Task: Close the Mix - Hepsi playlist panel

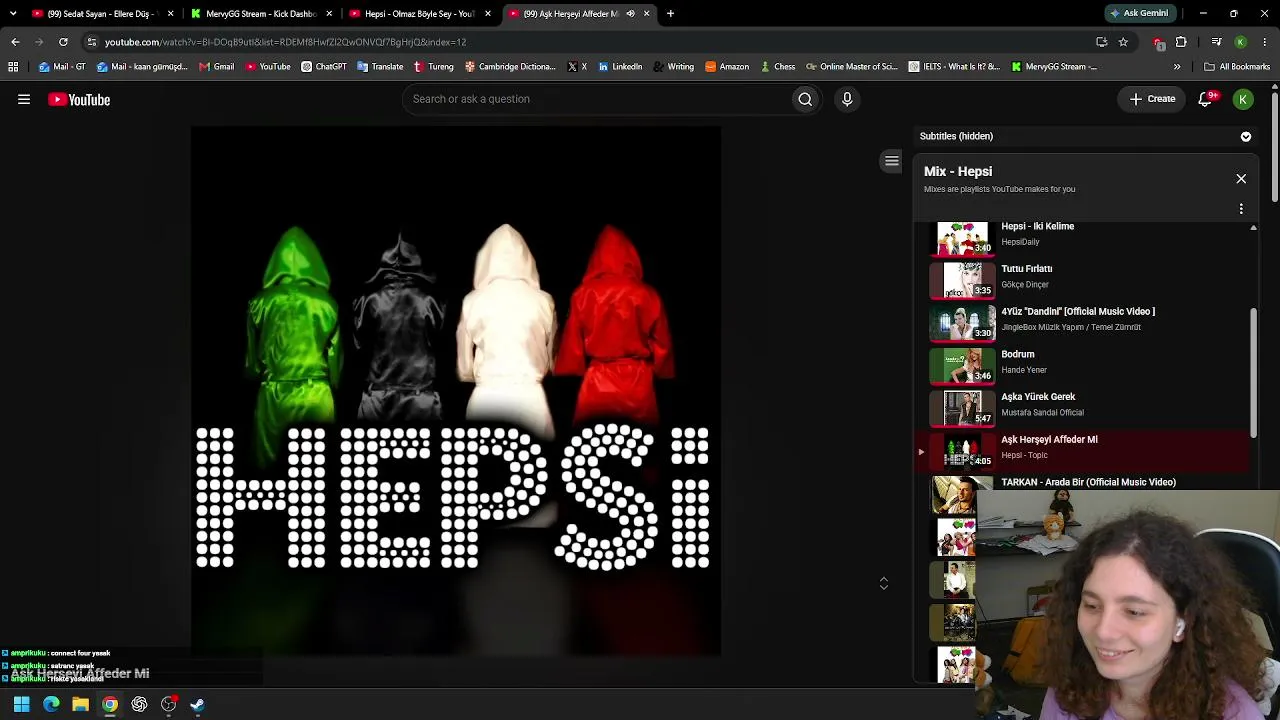Action: (x=1241, y=179)
